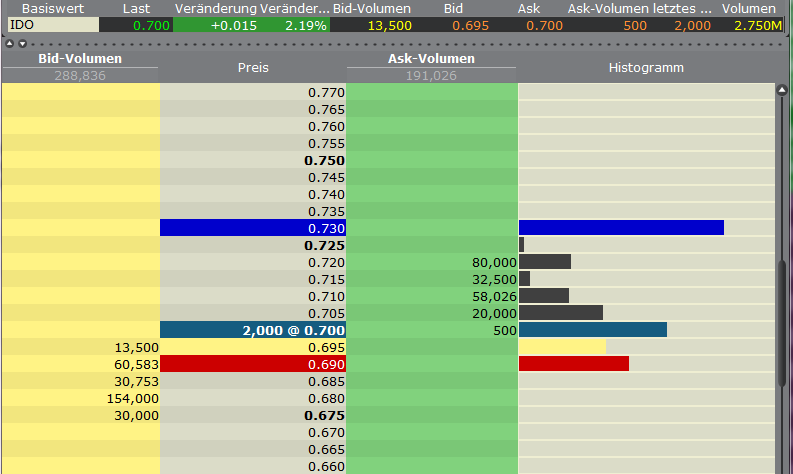Click the ask volume 20,000
This screenshot has height=474, width=793.
tap(494, 313)
